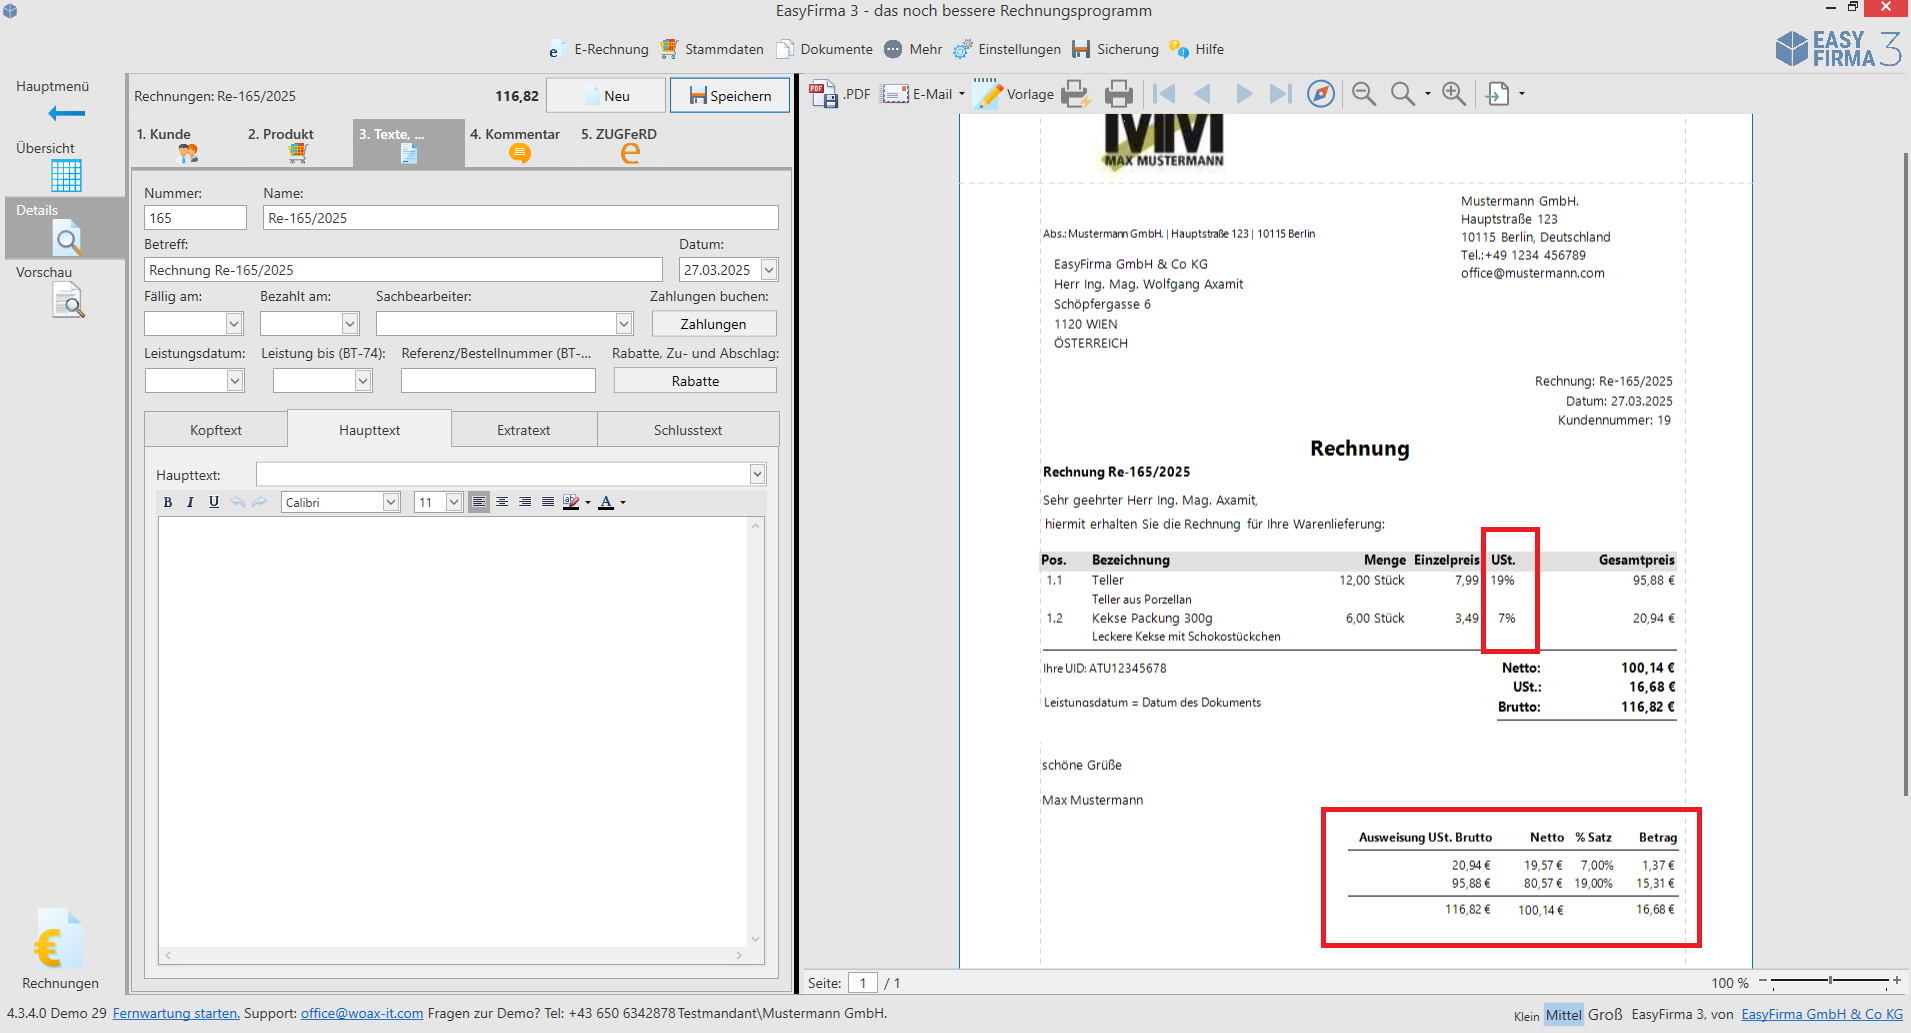This screenshot has width=1911, height=1033.
Task: Click the printer icon in preview toolbar
Action: click(1118, 94)
